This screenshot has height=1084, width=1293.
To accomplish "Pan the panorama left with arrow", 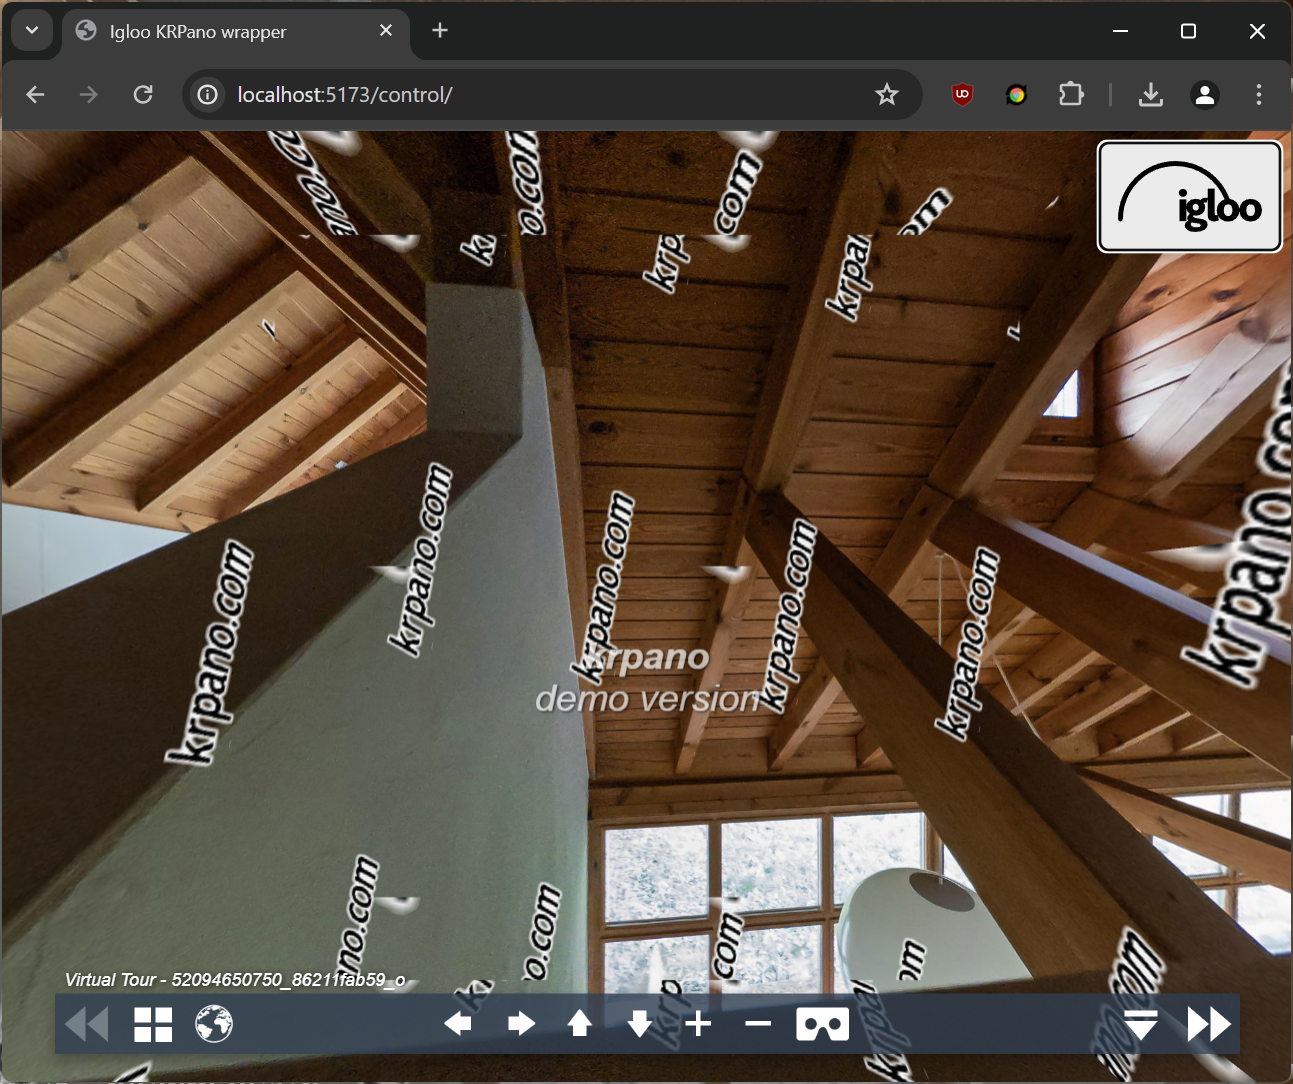I will [458, 1024].
